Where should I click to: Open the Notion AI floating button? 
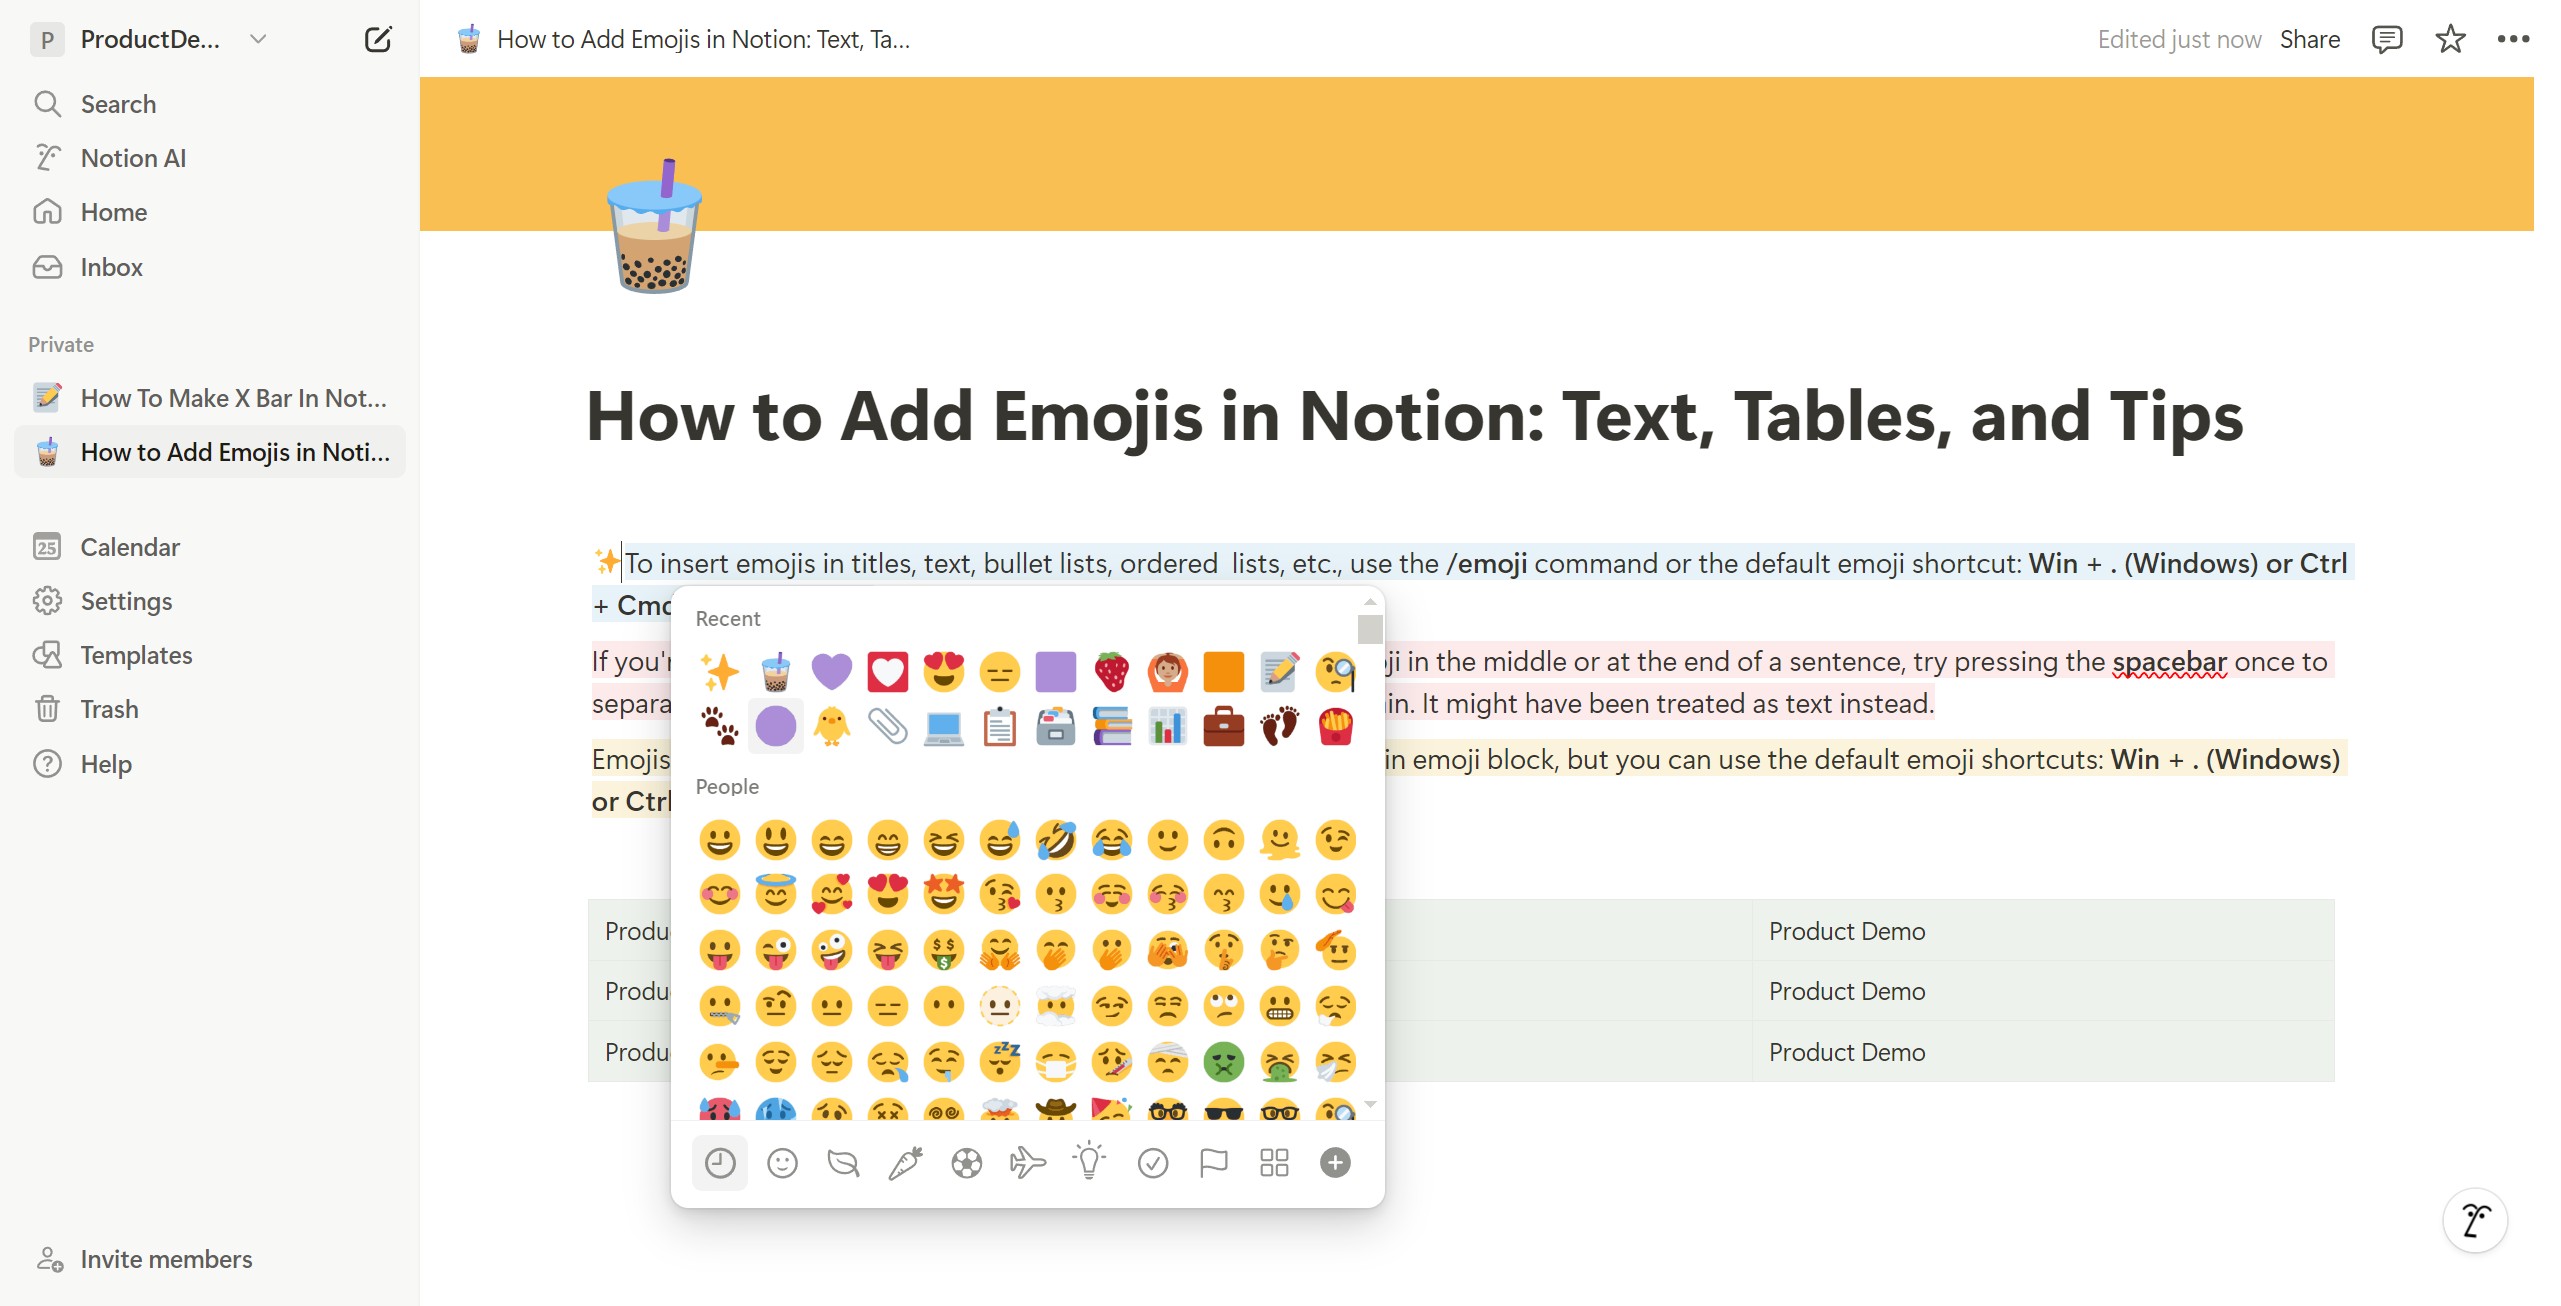pyautogui.click(x=2475, y=1220)
